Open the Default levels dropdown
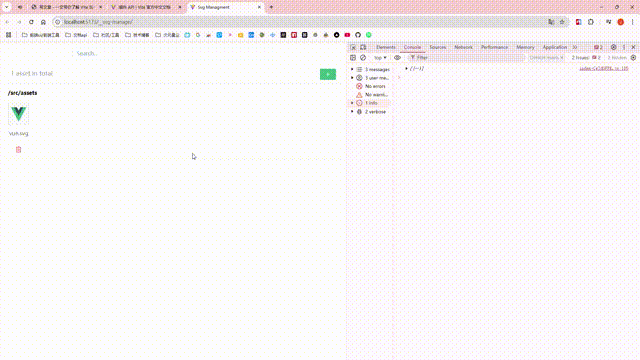Image resolution: width=640 pixels, height=360 pixels. 546,58
